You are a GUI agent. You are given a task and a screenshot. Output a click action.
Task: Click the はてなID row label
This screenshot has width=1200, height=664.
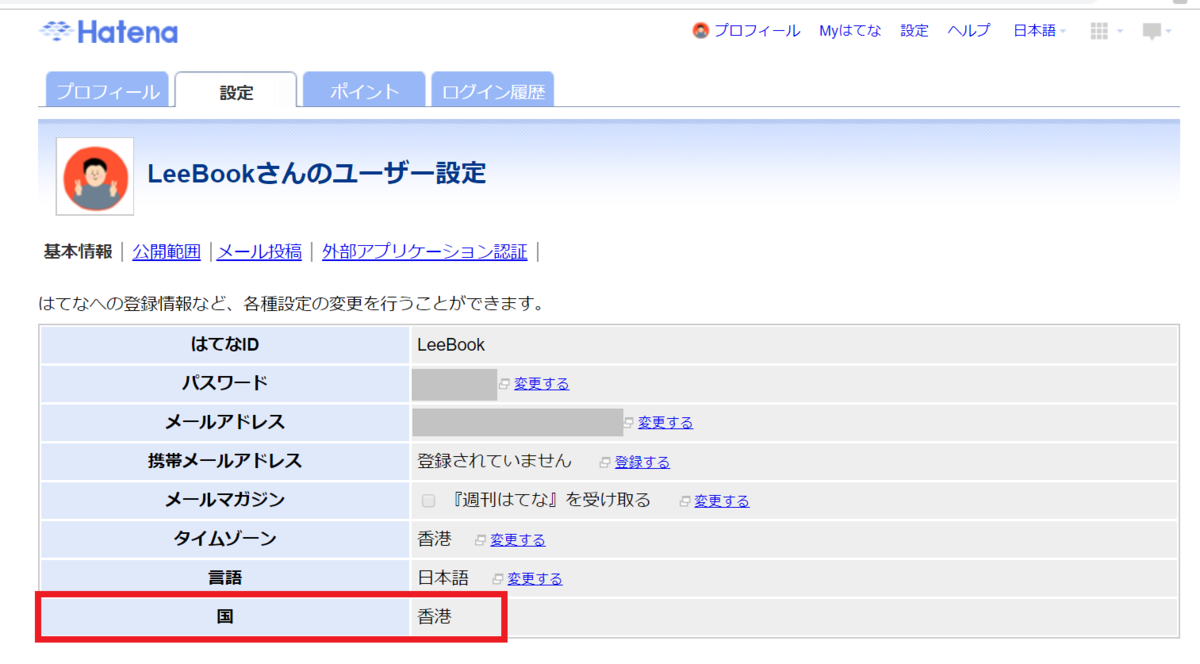[x=225, y=345]
